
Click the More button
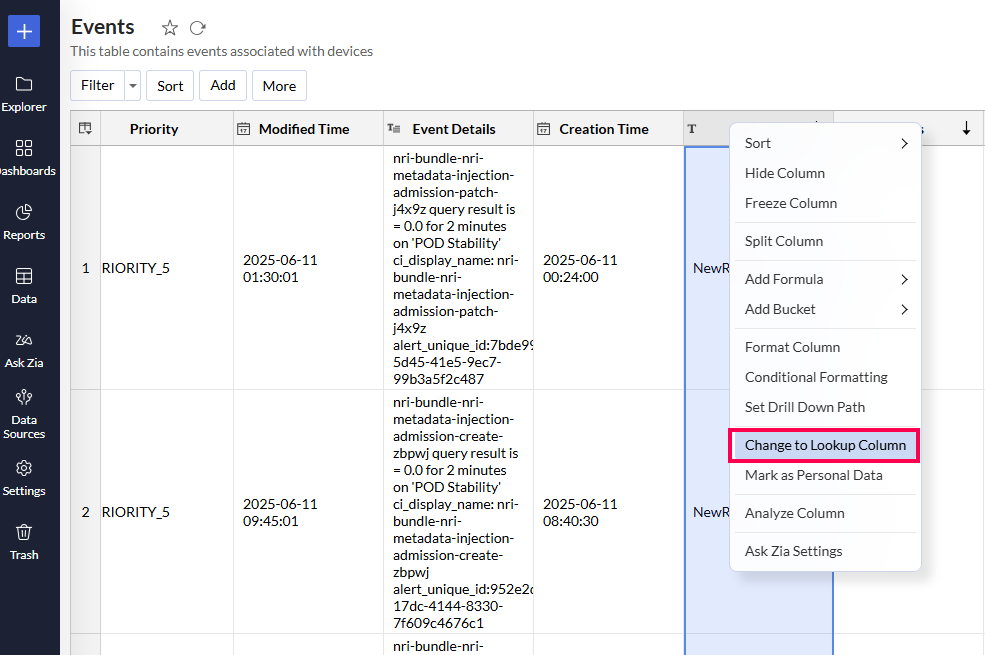coord(279,86)
